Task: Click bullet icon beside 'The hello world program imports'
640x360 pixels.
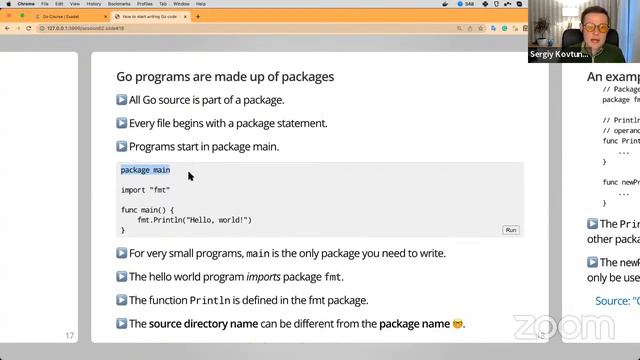Action: click(122, 276)
